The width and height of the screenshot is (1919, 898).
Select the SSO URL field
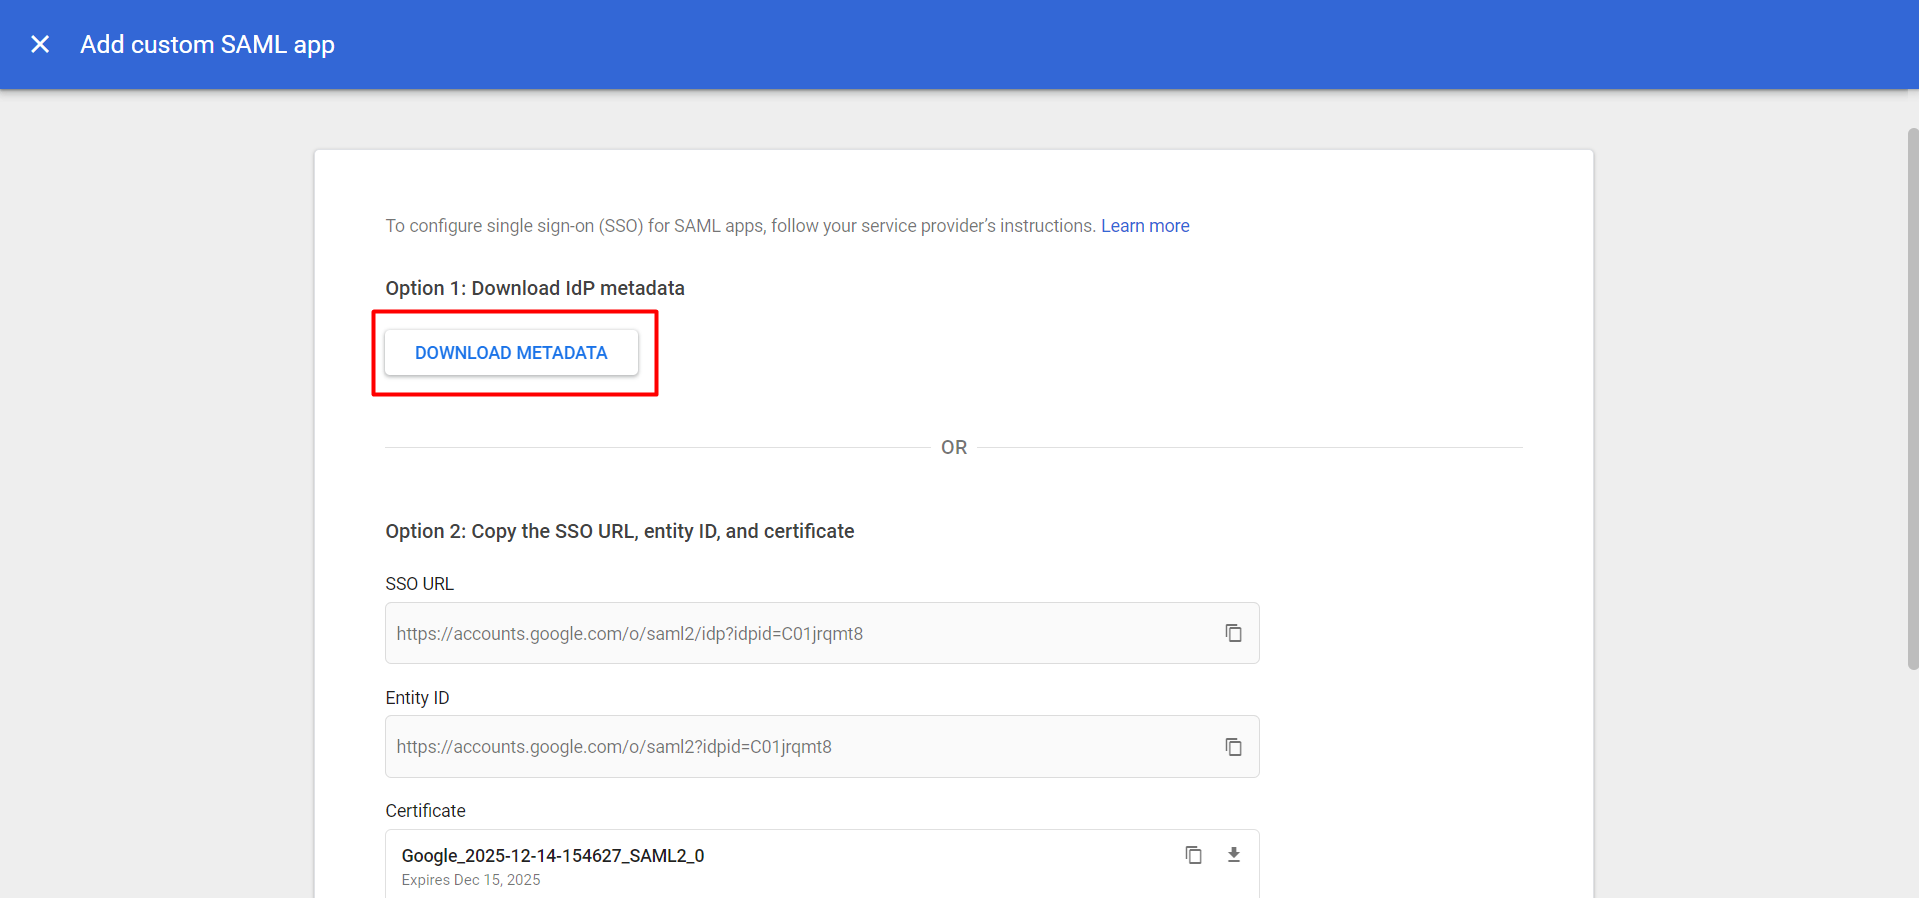(822, 633)
